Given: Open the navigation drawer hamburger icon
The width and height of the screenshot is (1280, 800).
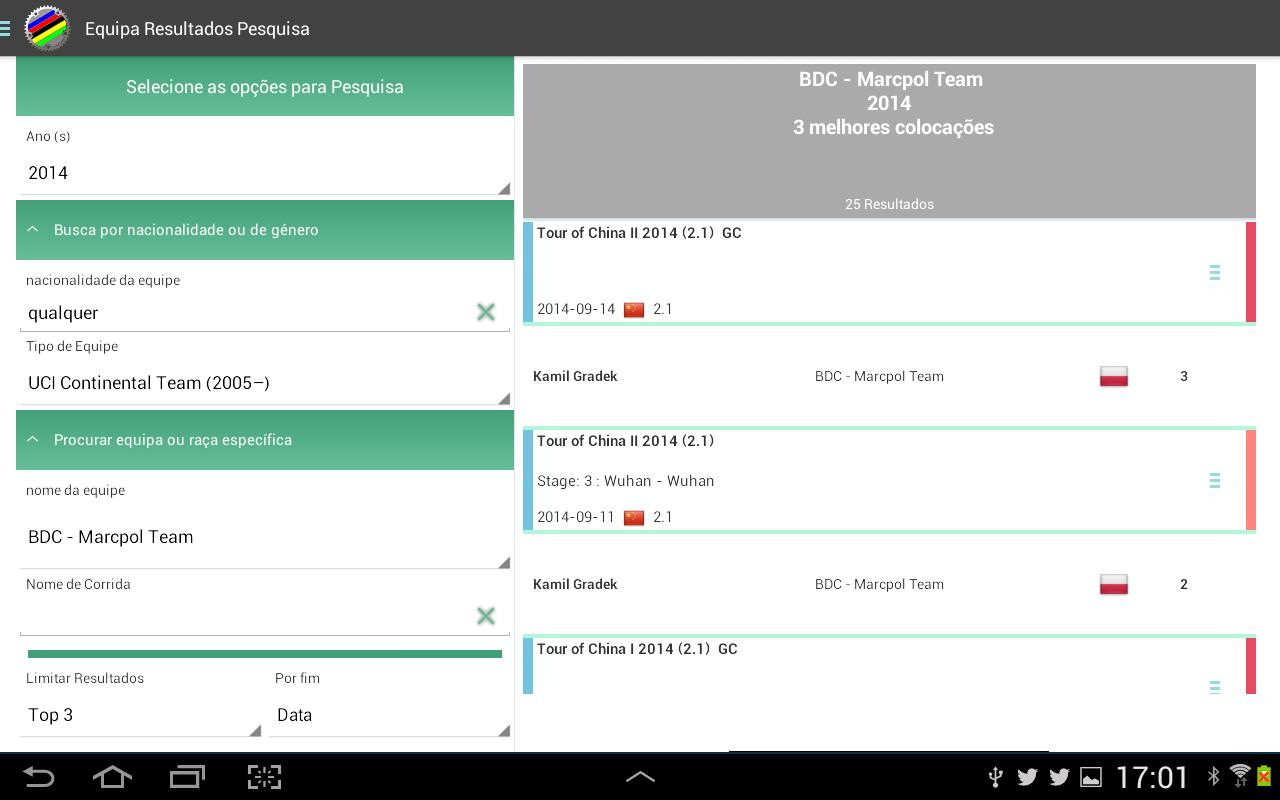Looking at the screenshot, I should tap(5, 29).
